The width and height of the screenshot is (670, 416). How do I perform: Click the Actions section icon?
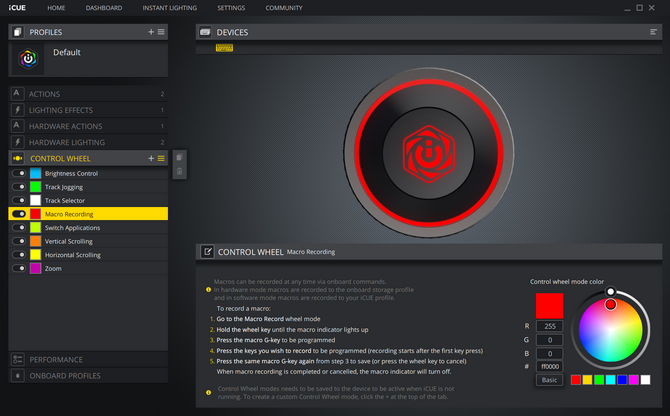(17, 94)
